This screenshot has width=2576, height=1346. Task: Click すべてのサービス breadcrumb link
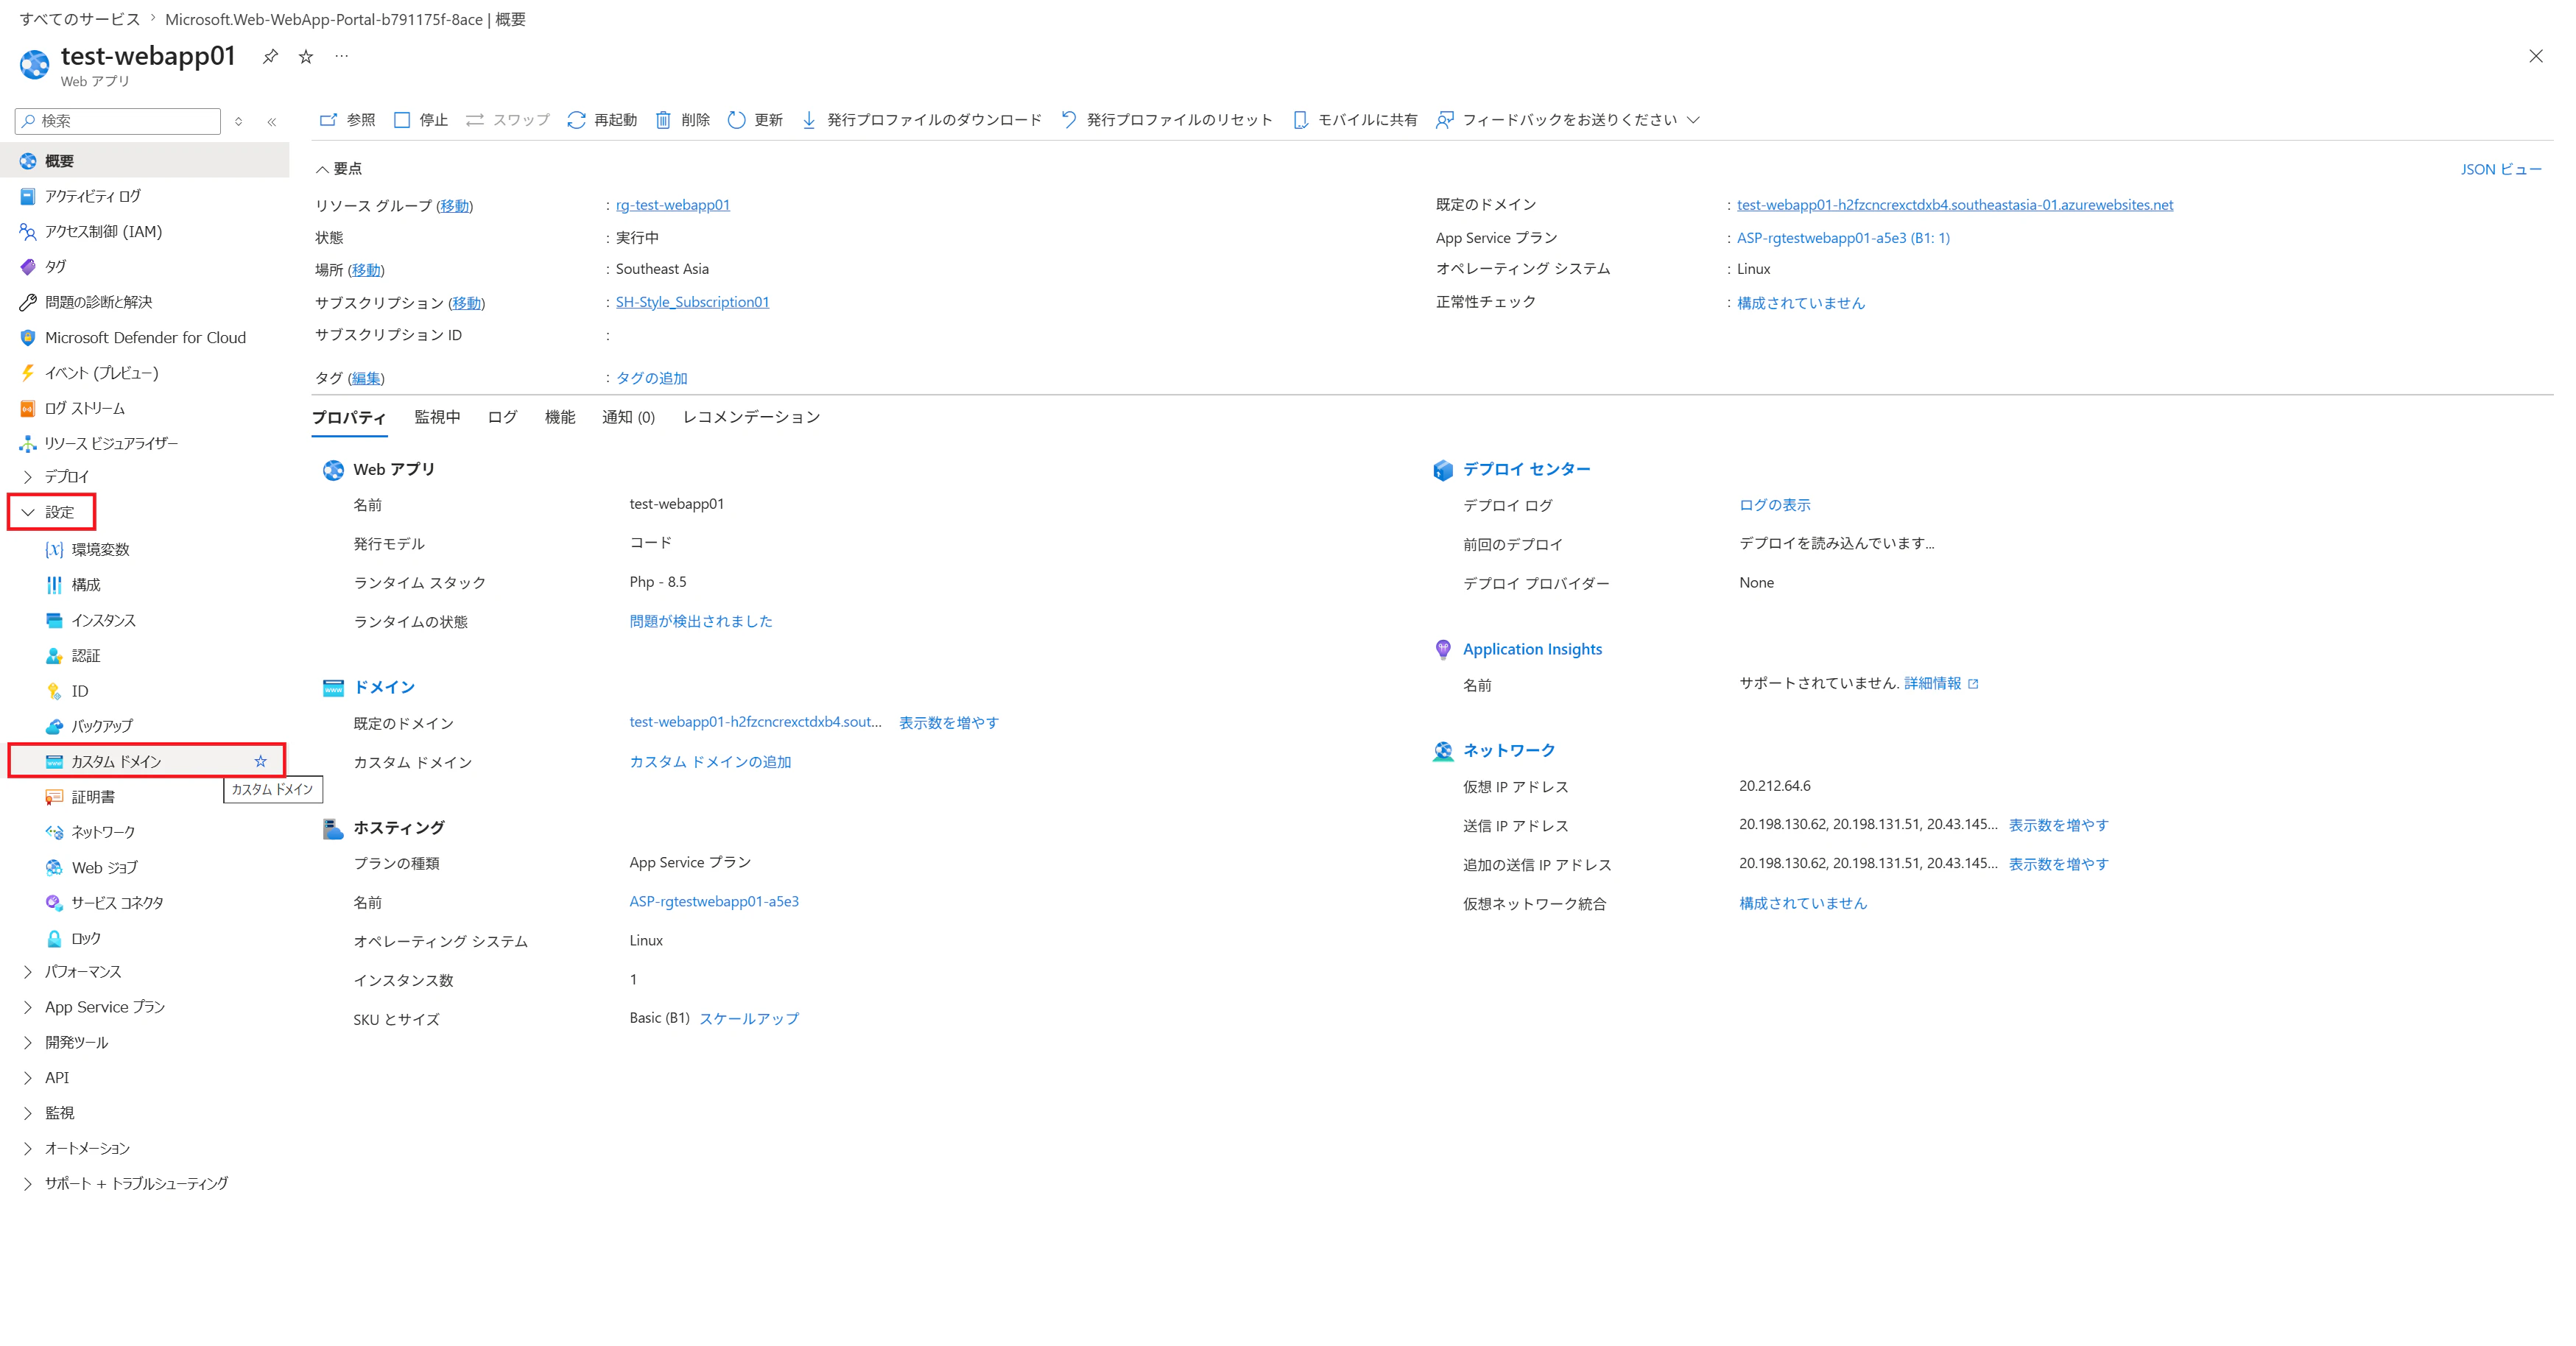80,19
